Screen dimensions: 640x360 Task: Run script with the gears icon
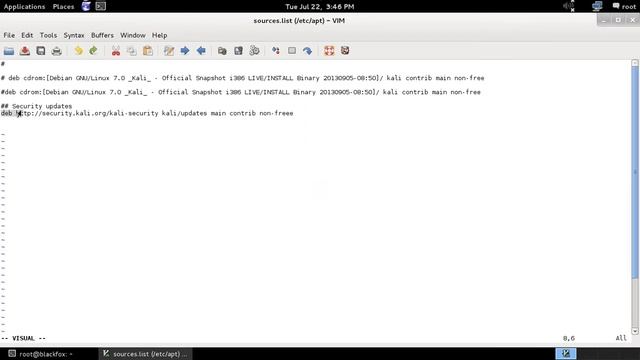tap(254, 51)
